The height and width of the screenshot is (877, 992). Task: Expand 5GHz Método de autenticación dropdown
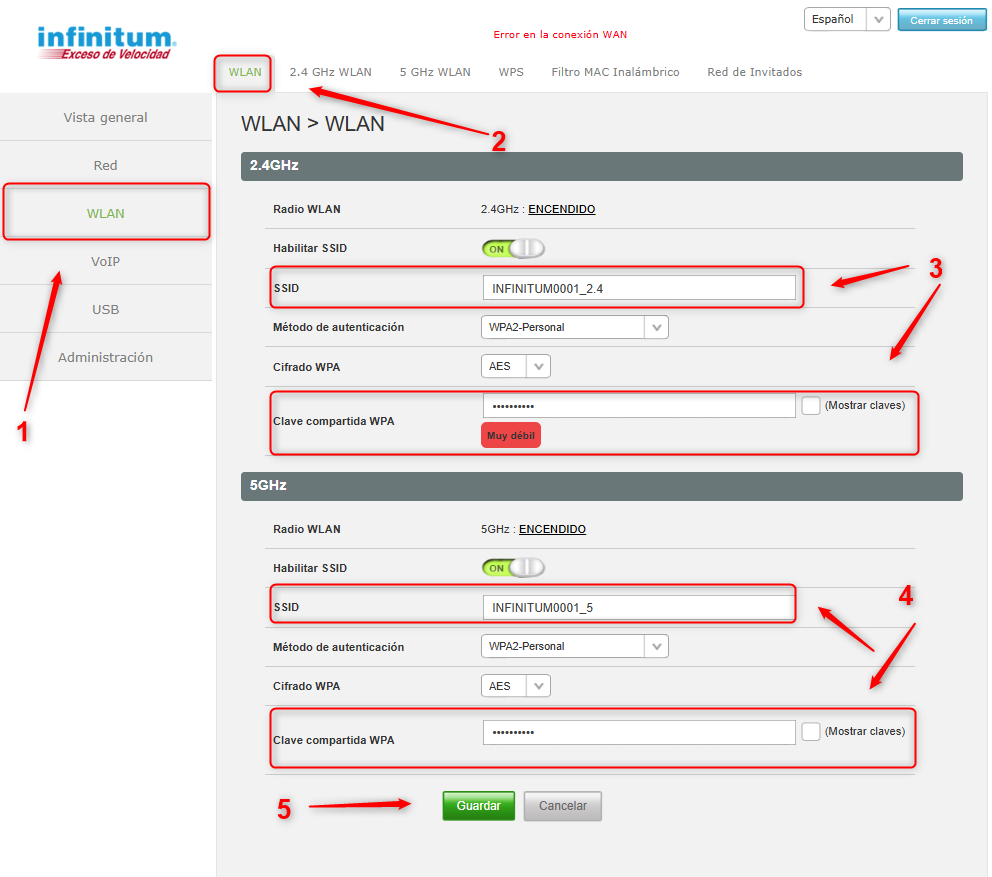[x=574, y=647]
